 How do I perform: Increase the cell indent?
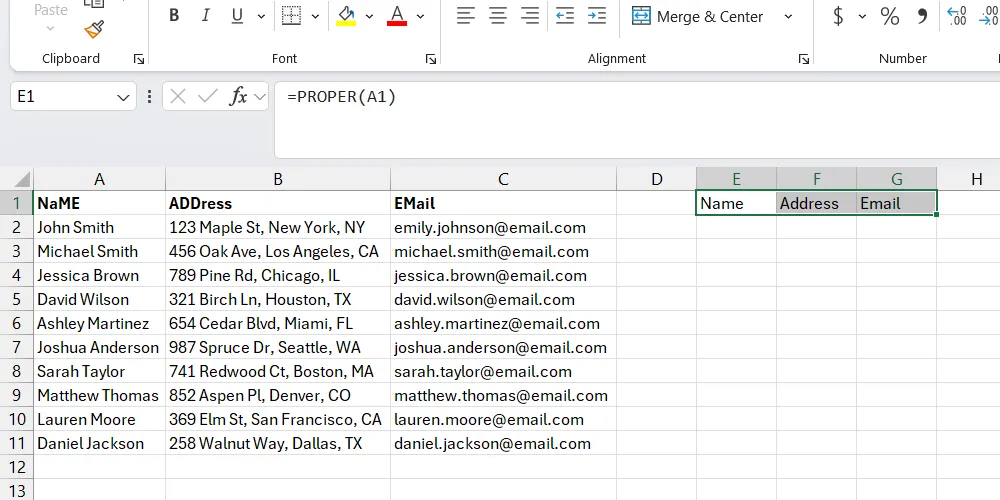pos(596,16)
